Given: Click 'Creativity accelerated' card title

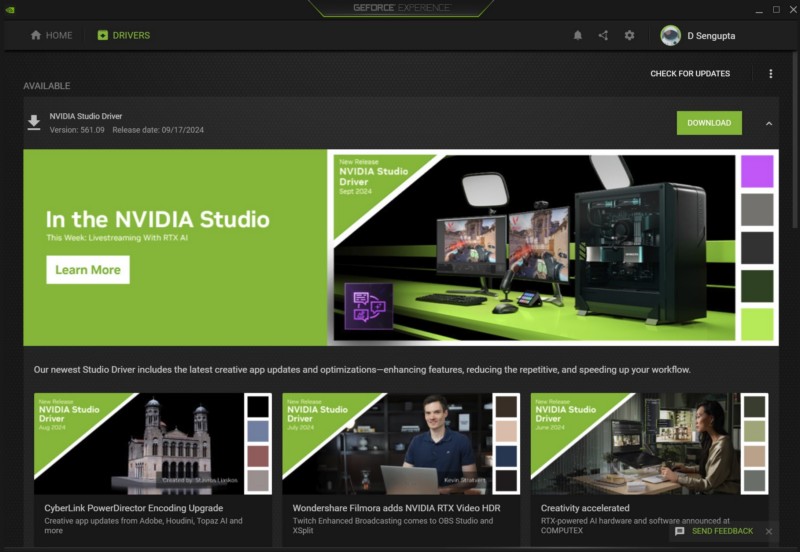Looking at the screenshot, I should click(x=585, y=508).
